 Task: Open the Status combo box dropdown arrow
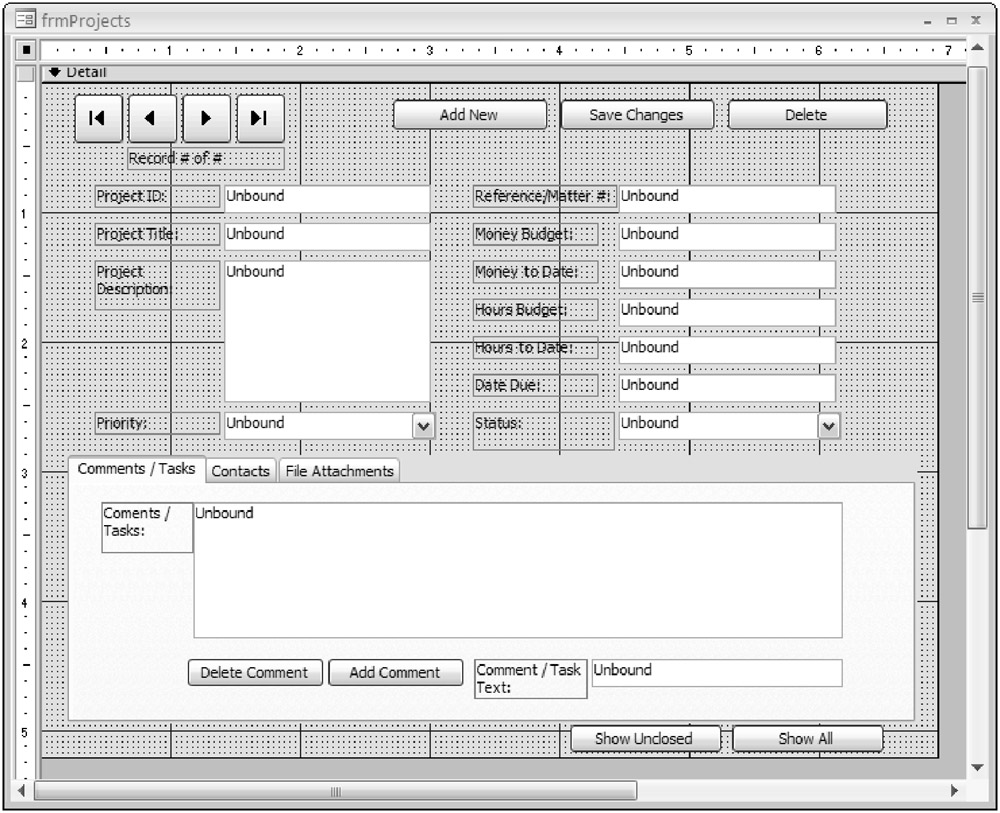point(829,426)
